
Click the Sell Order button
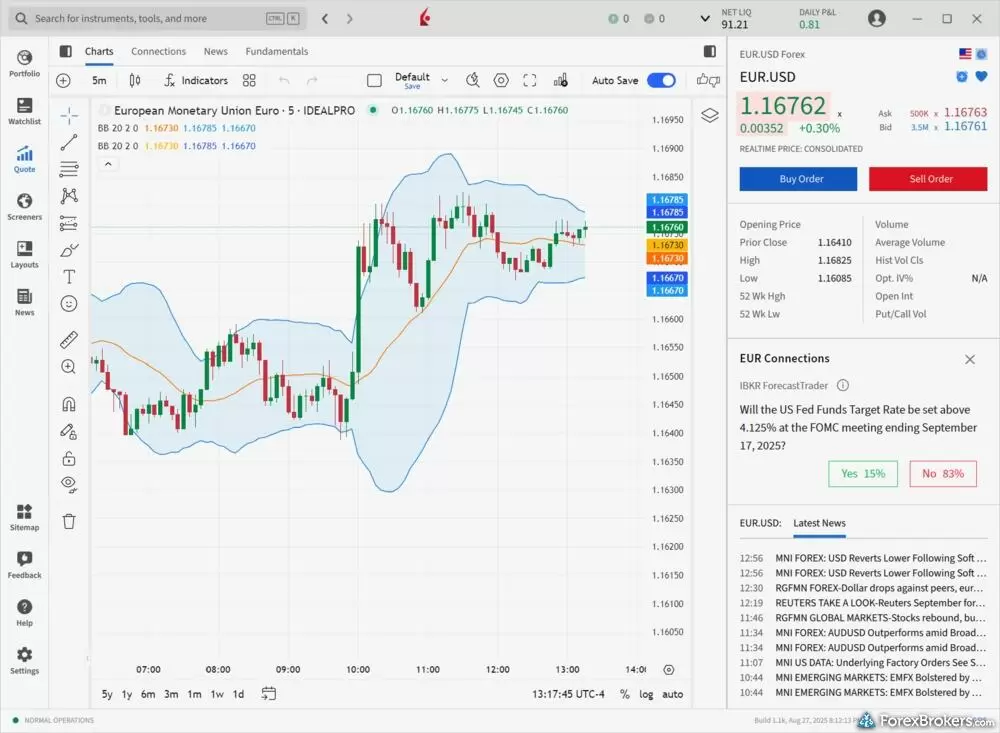click(x=928, y=179)
